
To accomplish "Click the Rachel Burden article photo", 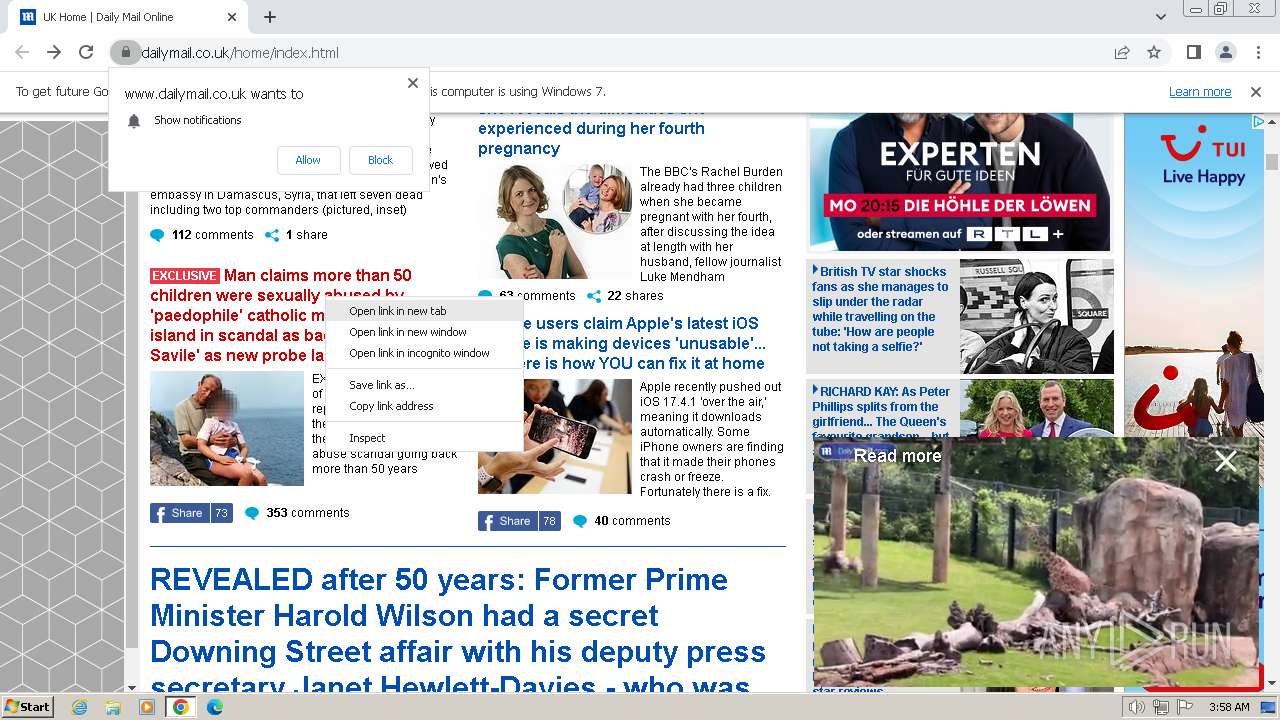I will pyautogui.click(x=555, y=221).
